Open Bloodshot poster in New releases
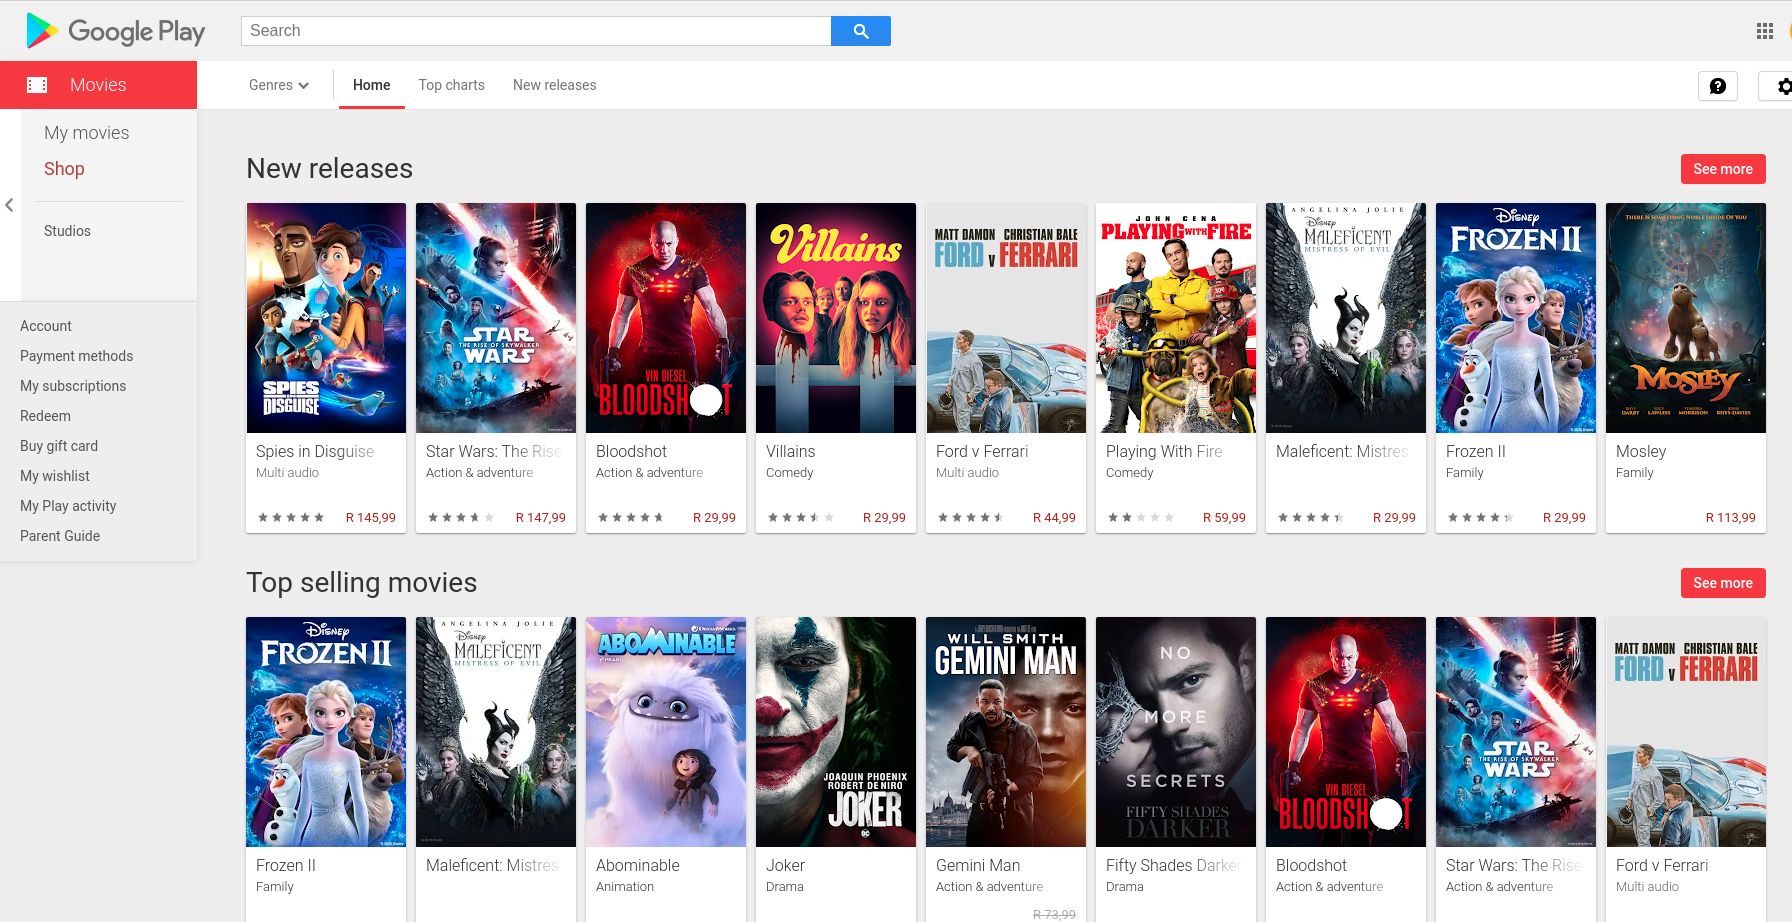Image resolution: width=1792 pixels, height=922 pixels. (666, 318)
